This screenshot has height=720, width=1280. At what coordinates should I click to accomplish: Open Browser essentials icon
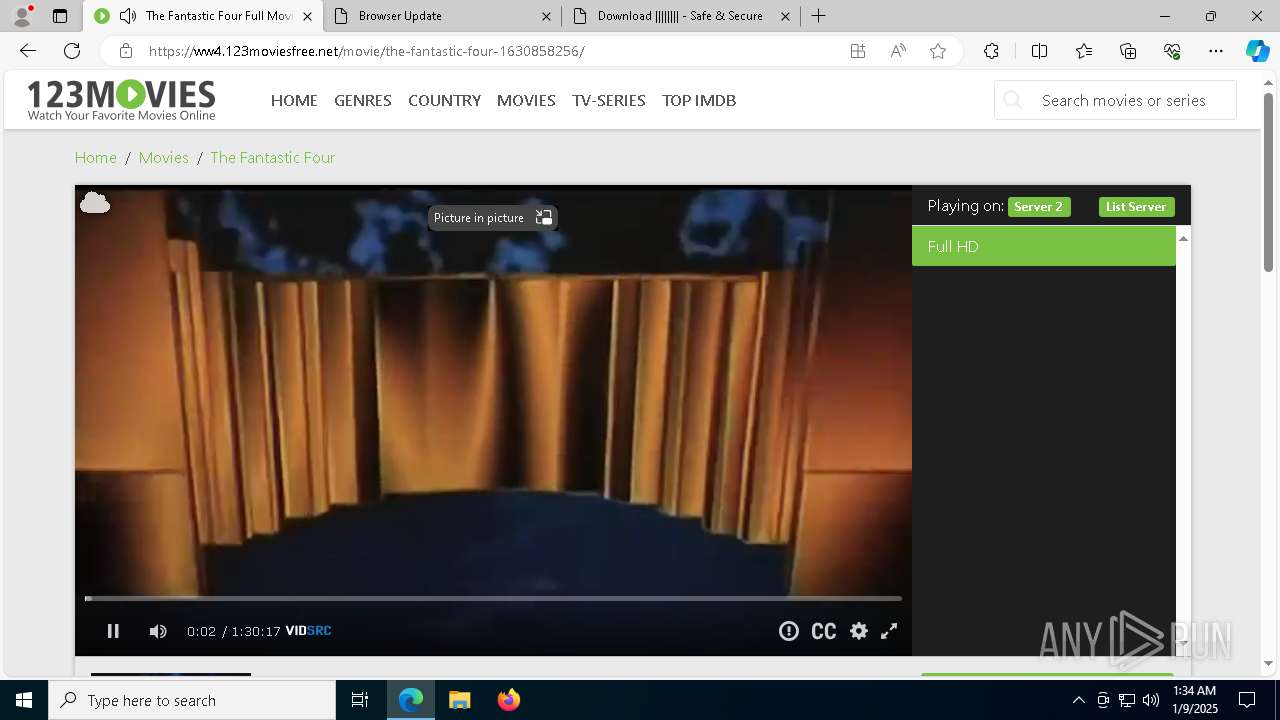point(1172,51)
